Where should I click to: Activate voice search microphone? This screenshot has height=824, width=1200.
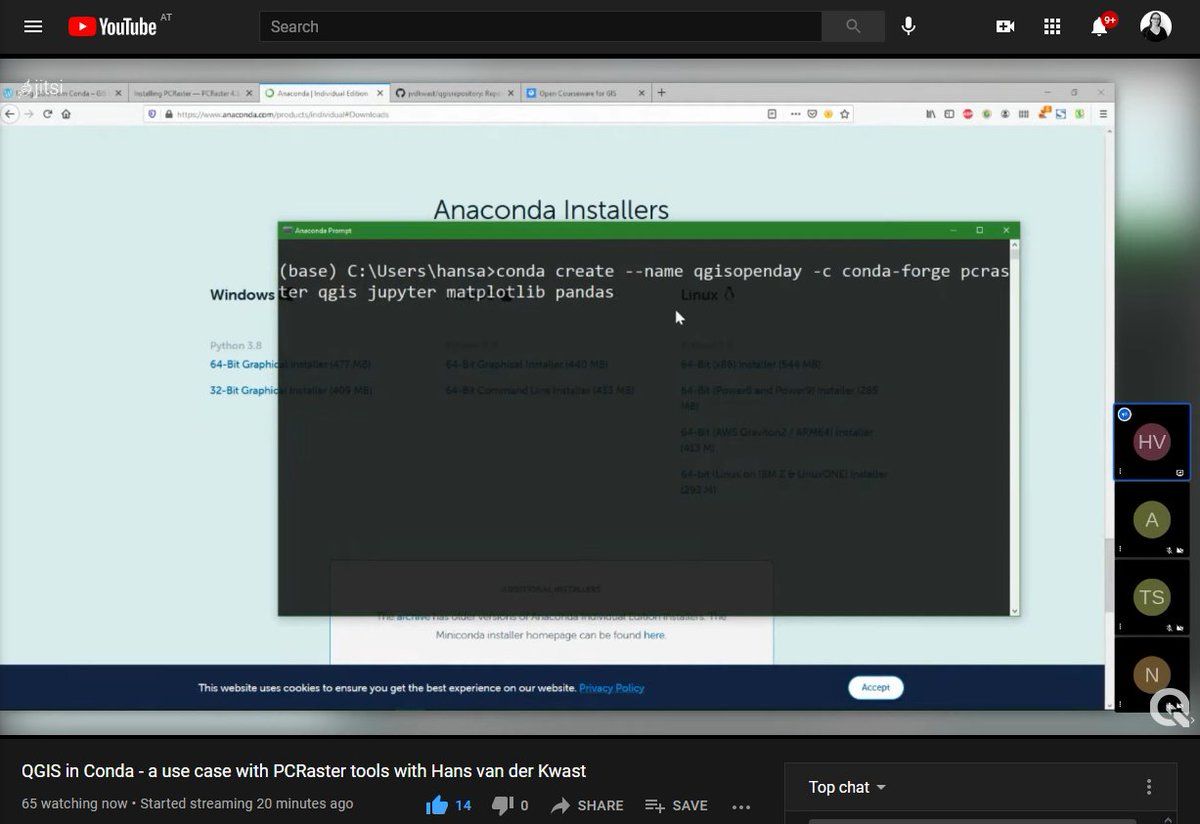908,27
